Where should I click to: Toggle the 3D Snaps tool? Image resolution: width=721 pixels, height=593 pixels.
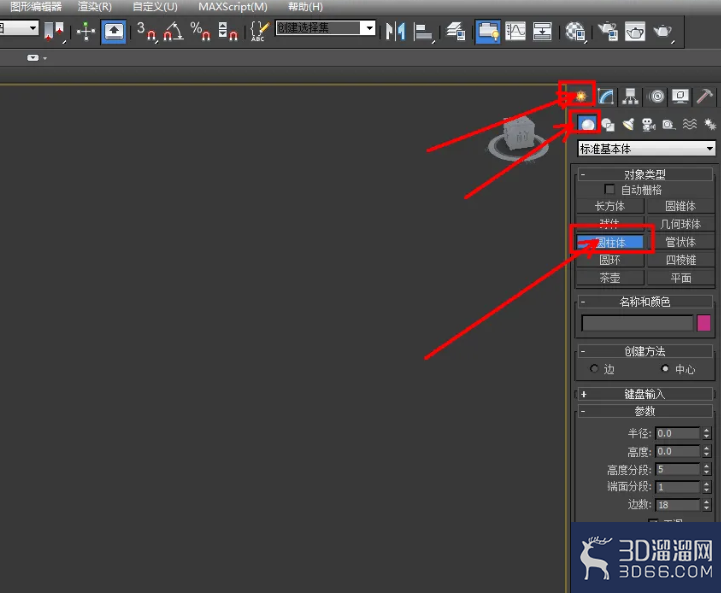click(146, 31)
